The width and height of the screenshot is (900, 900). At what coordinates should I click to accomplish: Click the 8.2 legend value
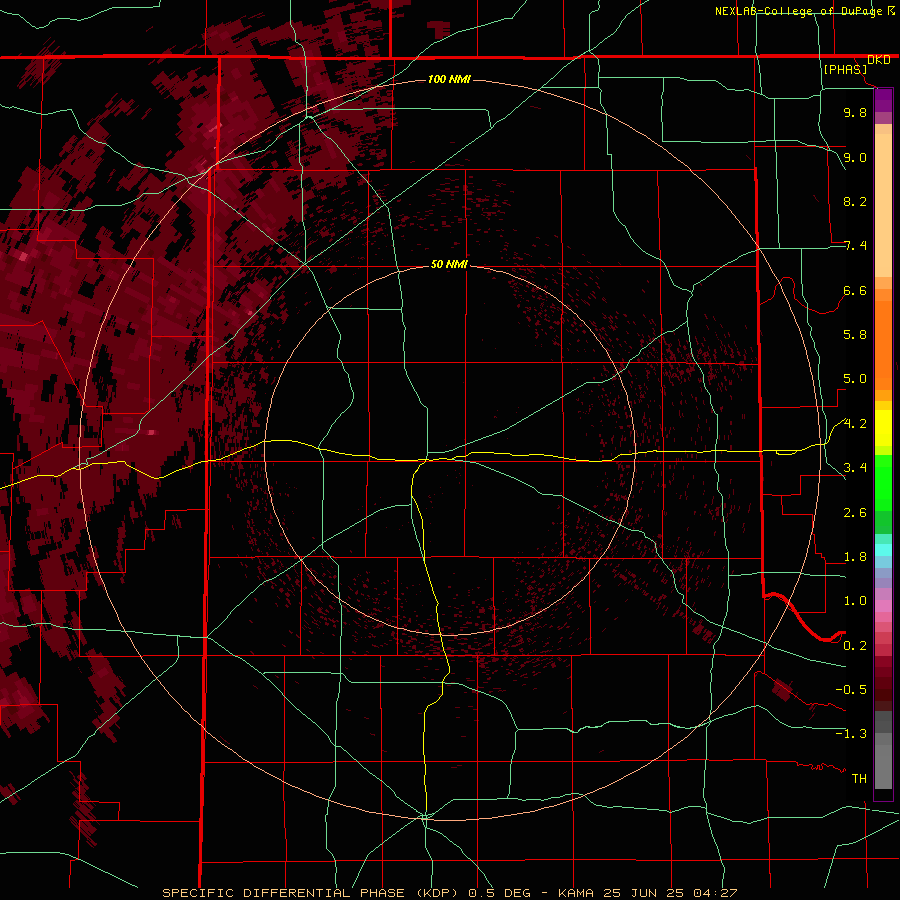855,201
